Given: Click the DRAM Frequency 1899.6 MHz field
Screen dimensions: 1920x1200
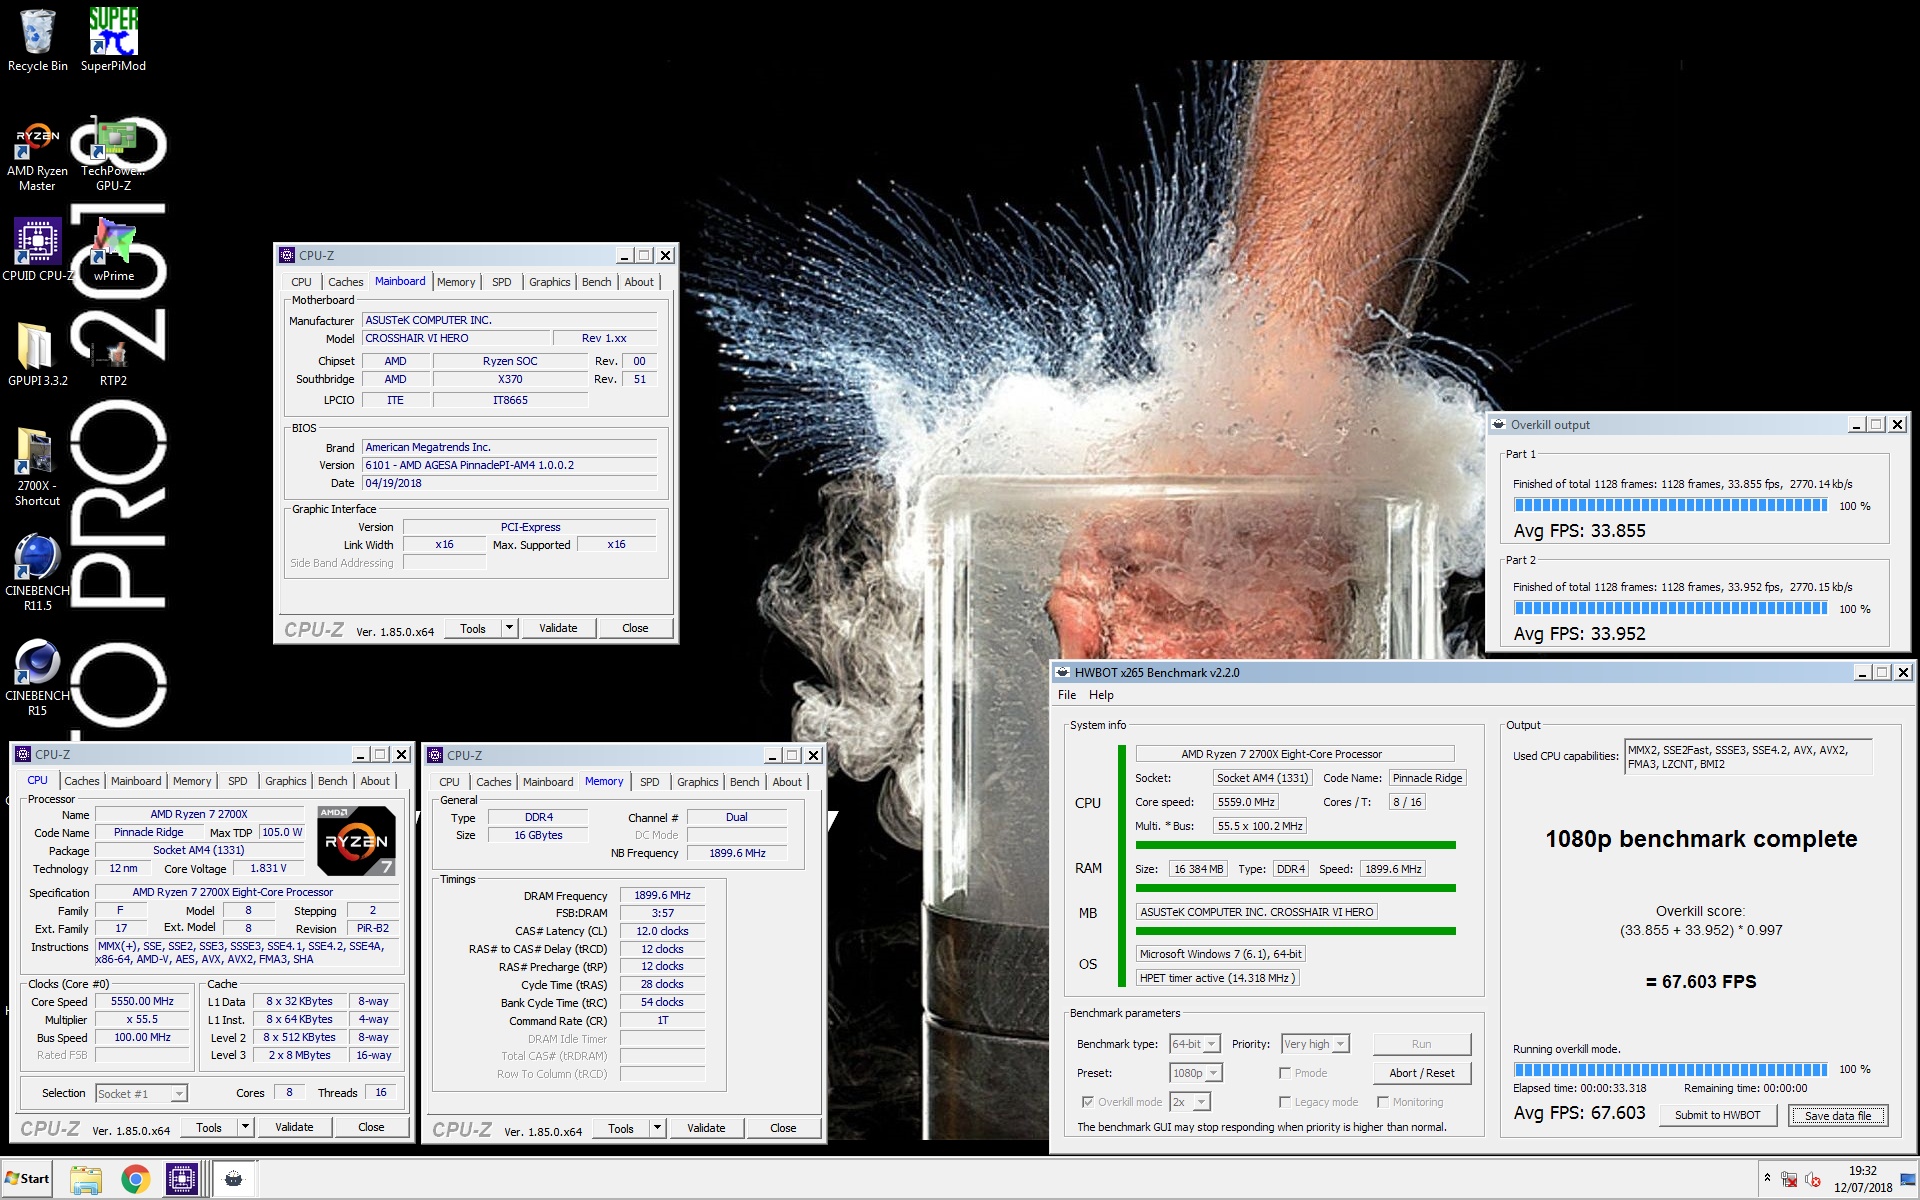Looking at the screenshot, I should [x=662, y=895].
